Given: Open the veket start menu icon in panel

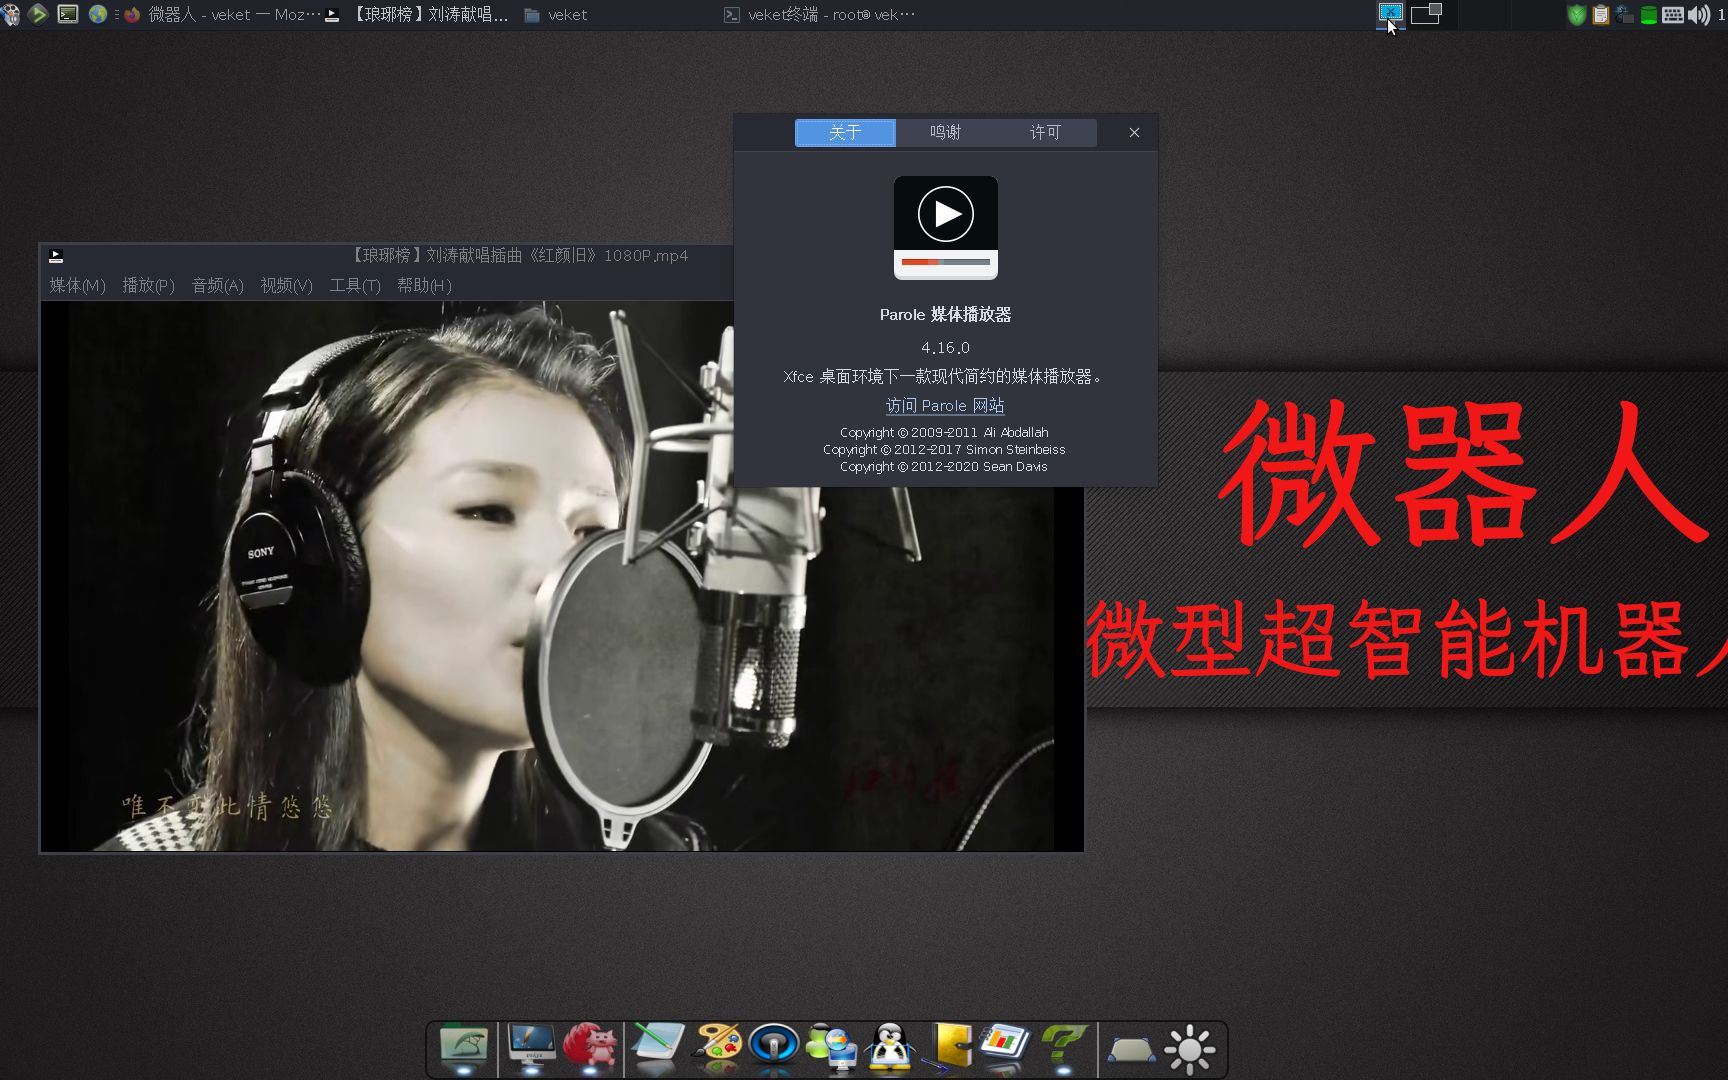Looking at the screenshot, I should [x=10, y=14].
